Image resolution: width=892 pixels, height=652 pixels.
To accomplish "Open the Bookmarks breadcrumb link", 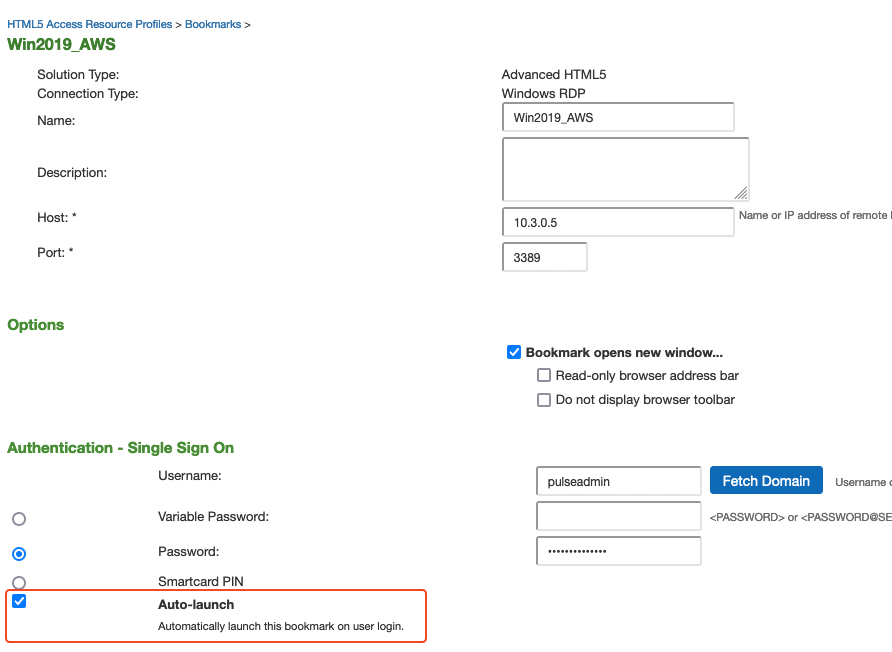I will tap(213, 23).
